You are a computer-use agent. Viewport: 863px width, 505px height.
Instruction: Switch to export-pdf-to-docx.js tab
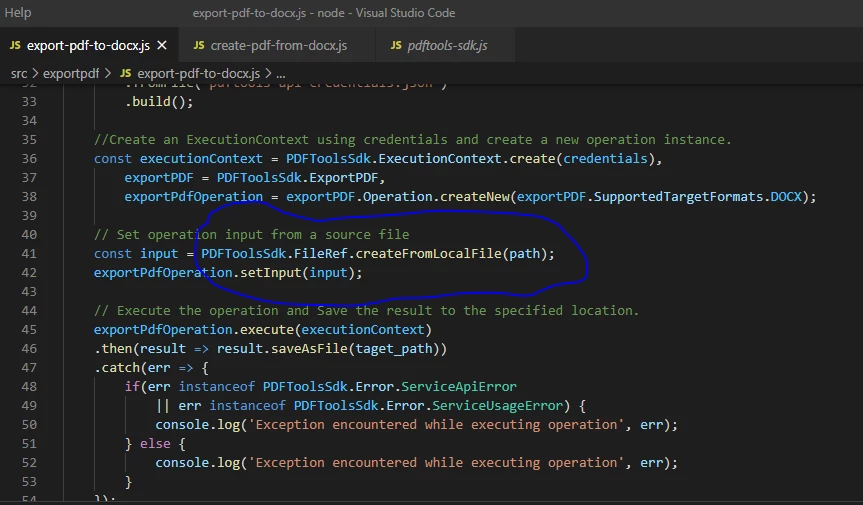pos(88,46)
